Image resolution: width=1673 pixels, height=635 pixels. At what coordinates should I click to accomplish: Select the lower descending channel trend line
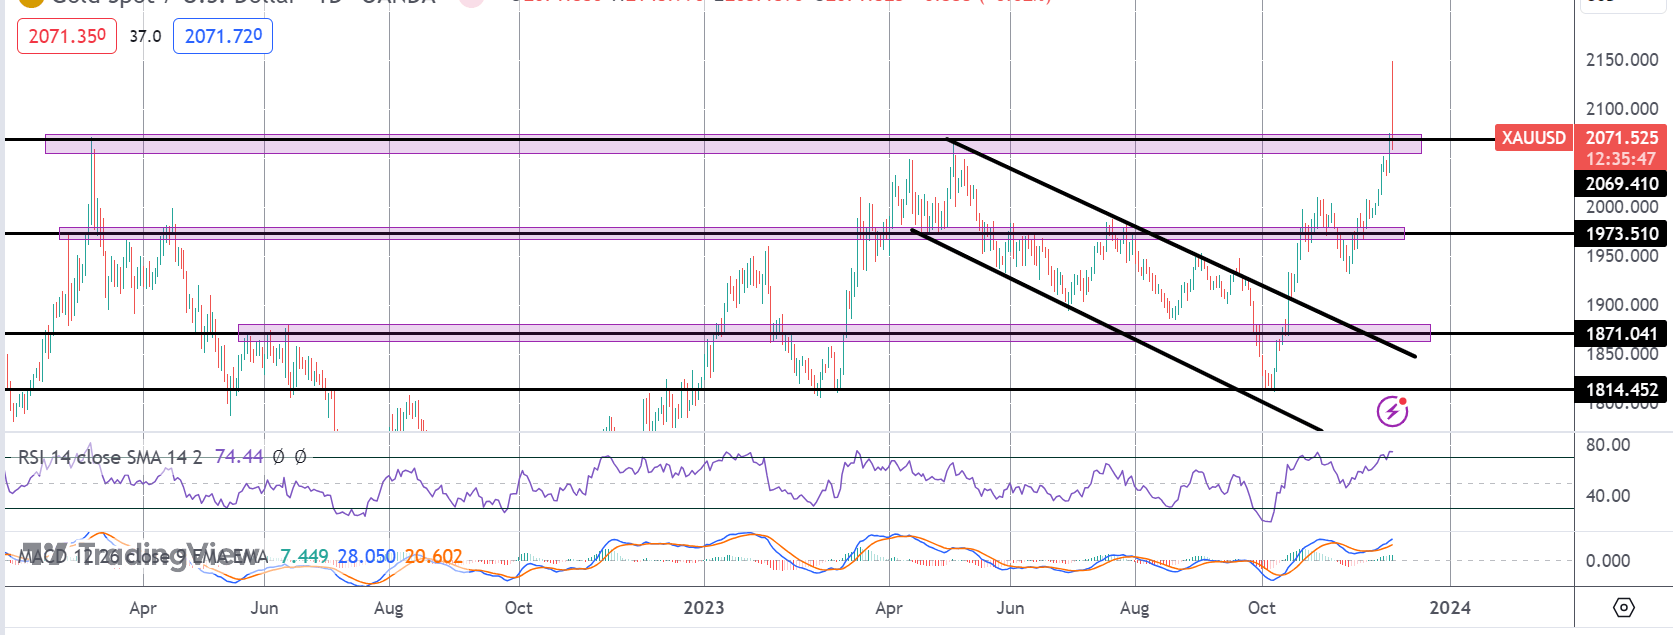pyautogui.click(x=1115, y=329)
